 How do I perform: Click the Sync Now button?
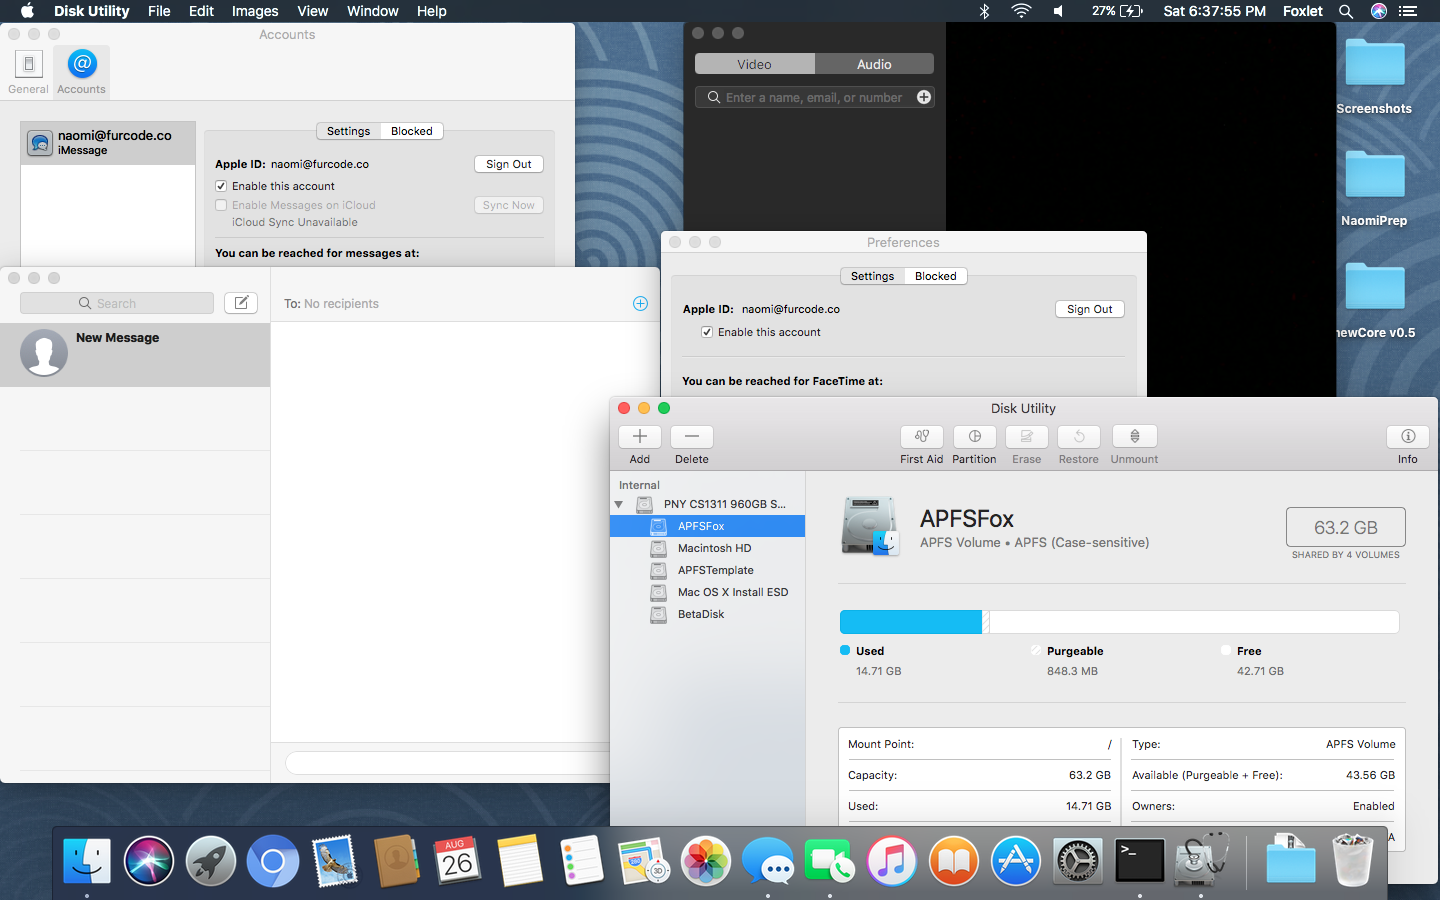pos(509,205)
